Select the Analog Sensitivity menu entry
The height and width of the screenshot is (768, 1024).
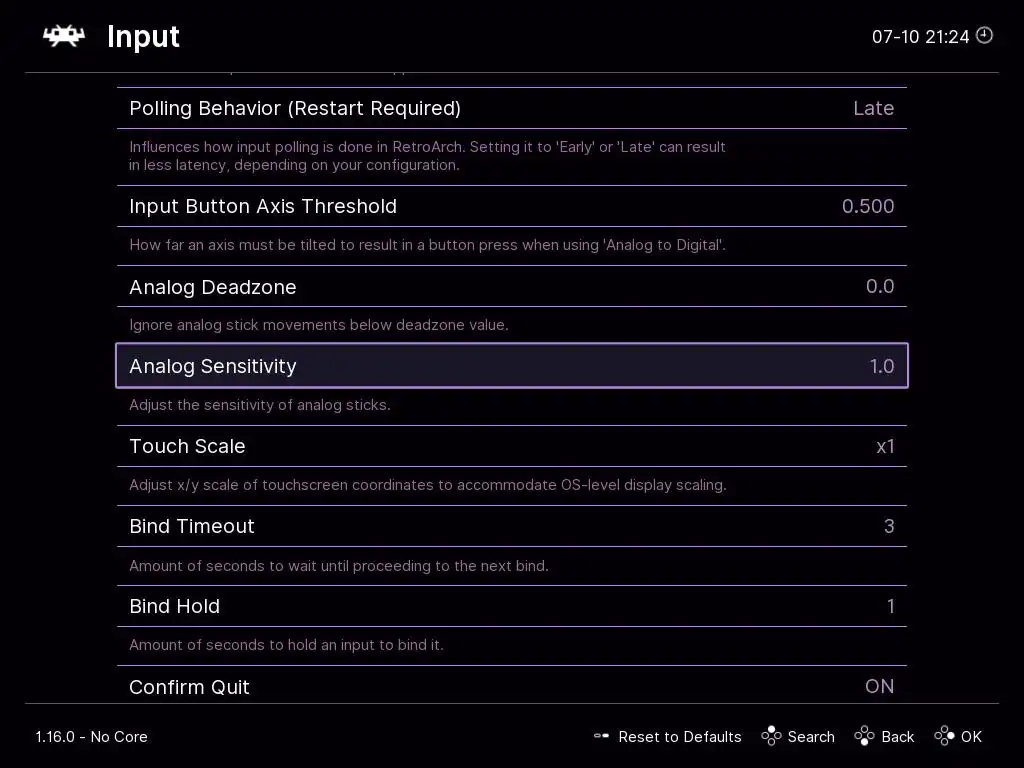(x=213, y=366)
